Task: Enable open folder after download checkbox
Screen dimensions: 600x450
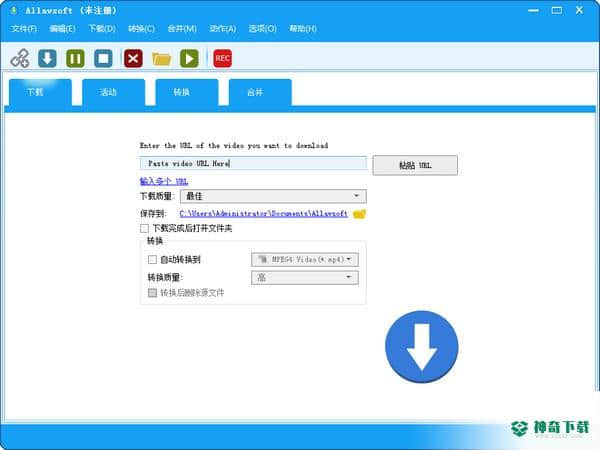Action: pyautogui.click(x=144, y=228)
